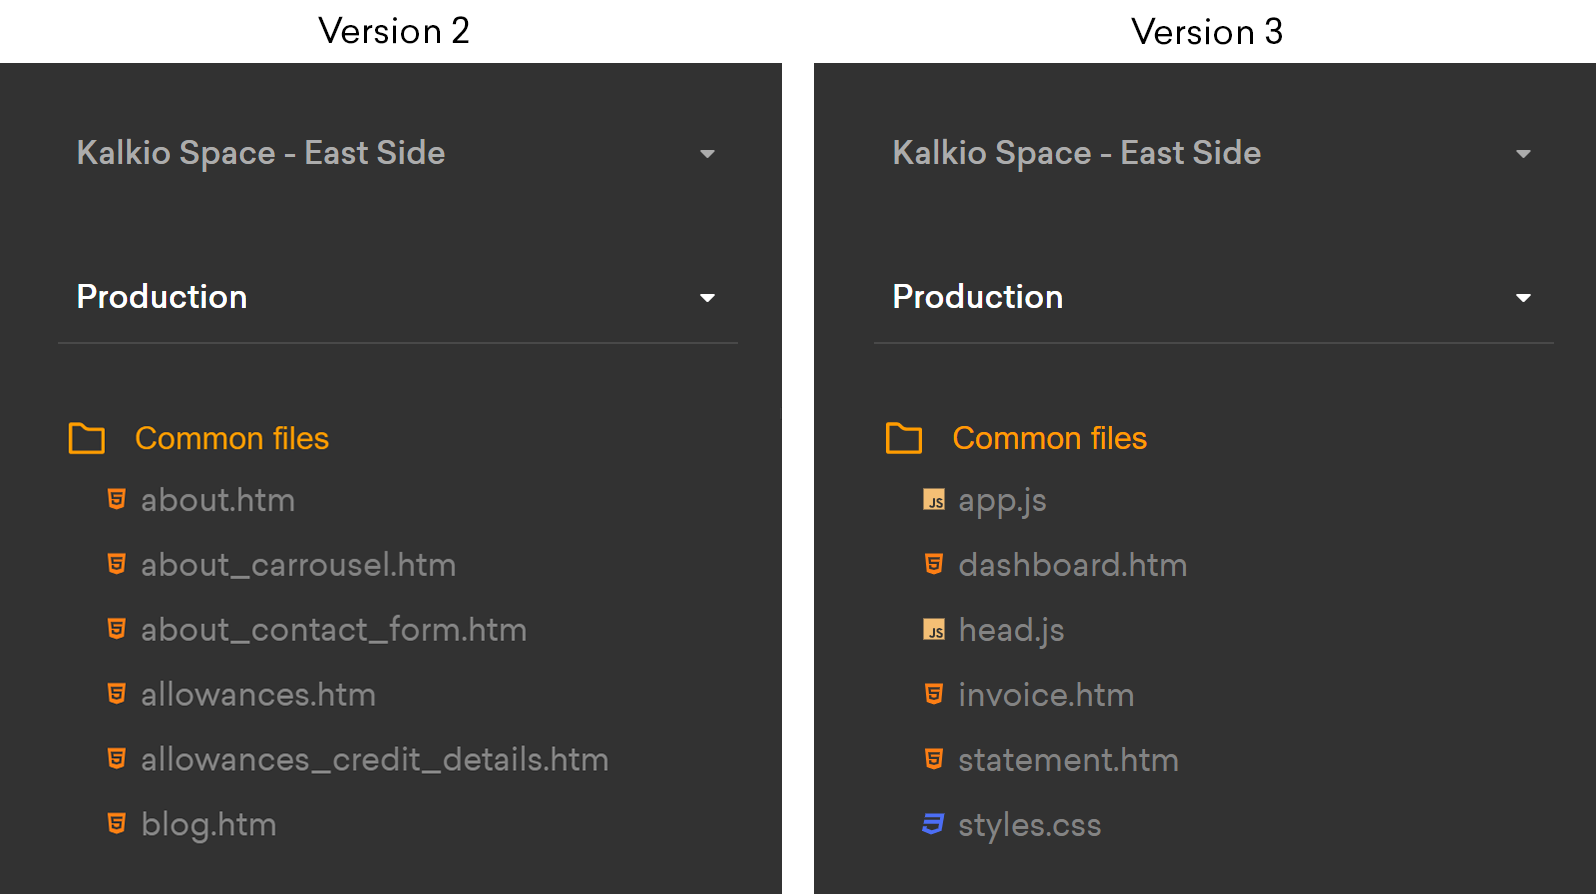Open the about_carrousel.htm file
The height and width of the screenshot is (894, 1596).
pyautogui.click(x=298, y=565)
